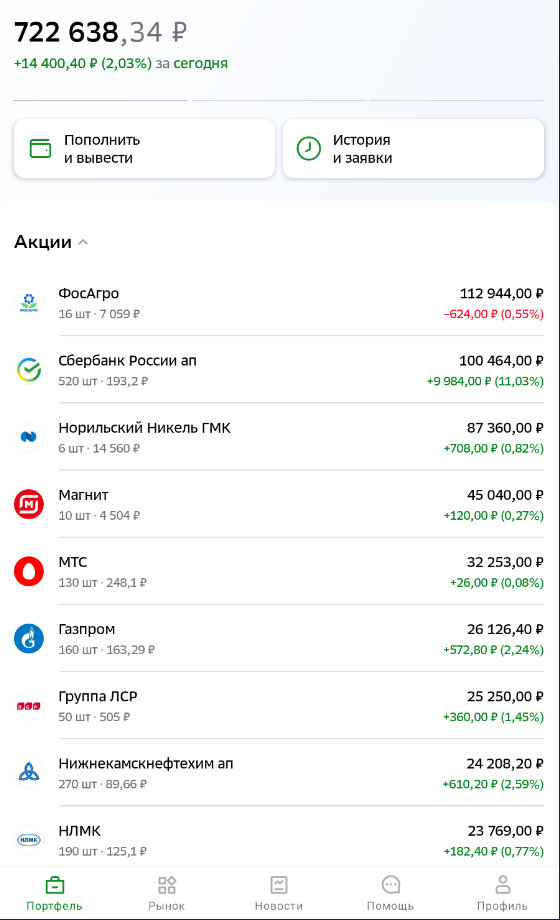Open the Группа ЛСР stock name
The image size is (560, 920).
tap(98, 696)
